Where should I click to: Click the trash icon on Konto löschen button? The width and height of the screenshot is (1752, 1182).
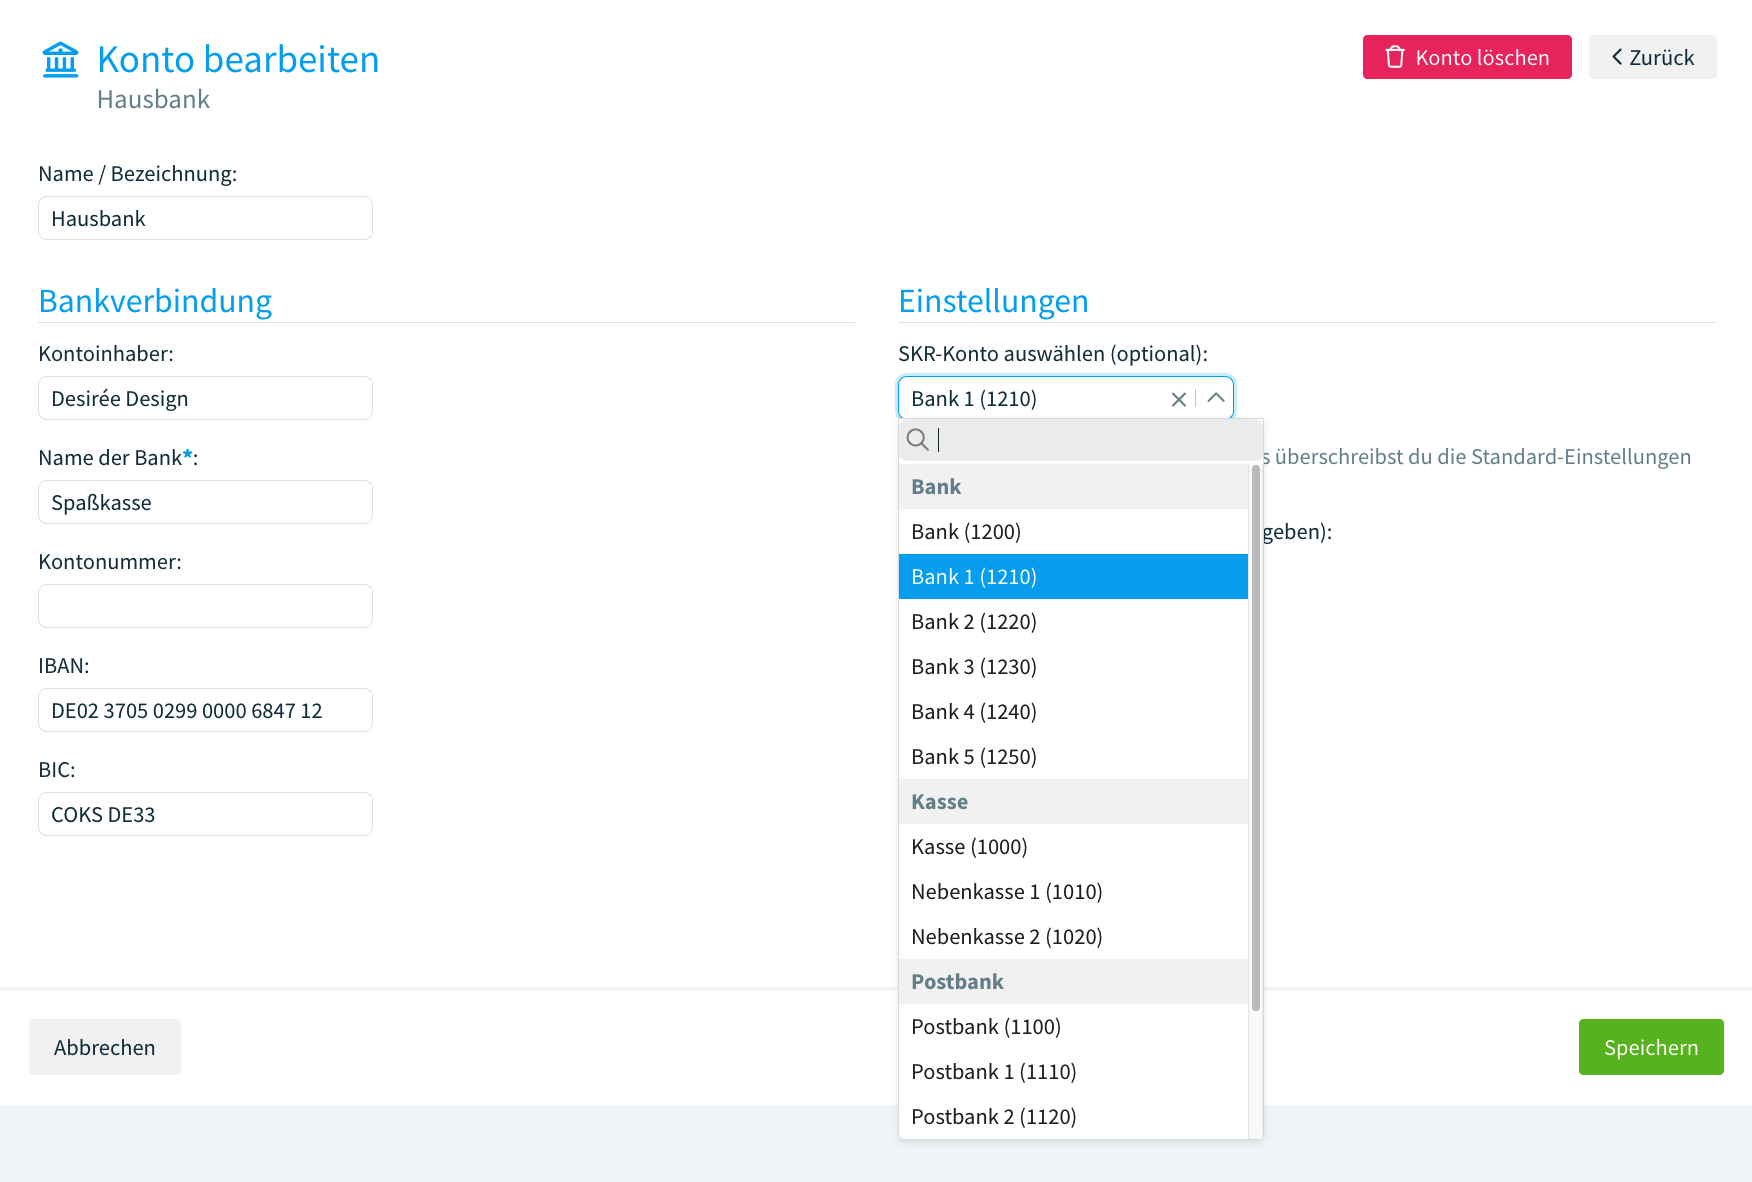pos(1395,57)
